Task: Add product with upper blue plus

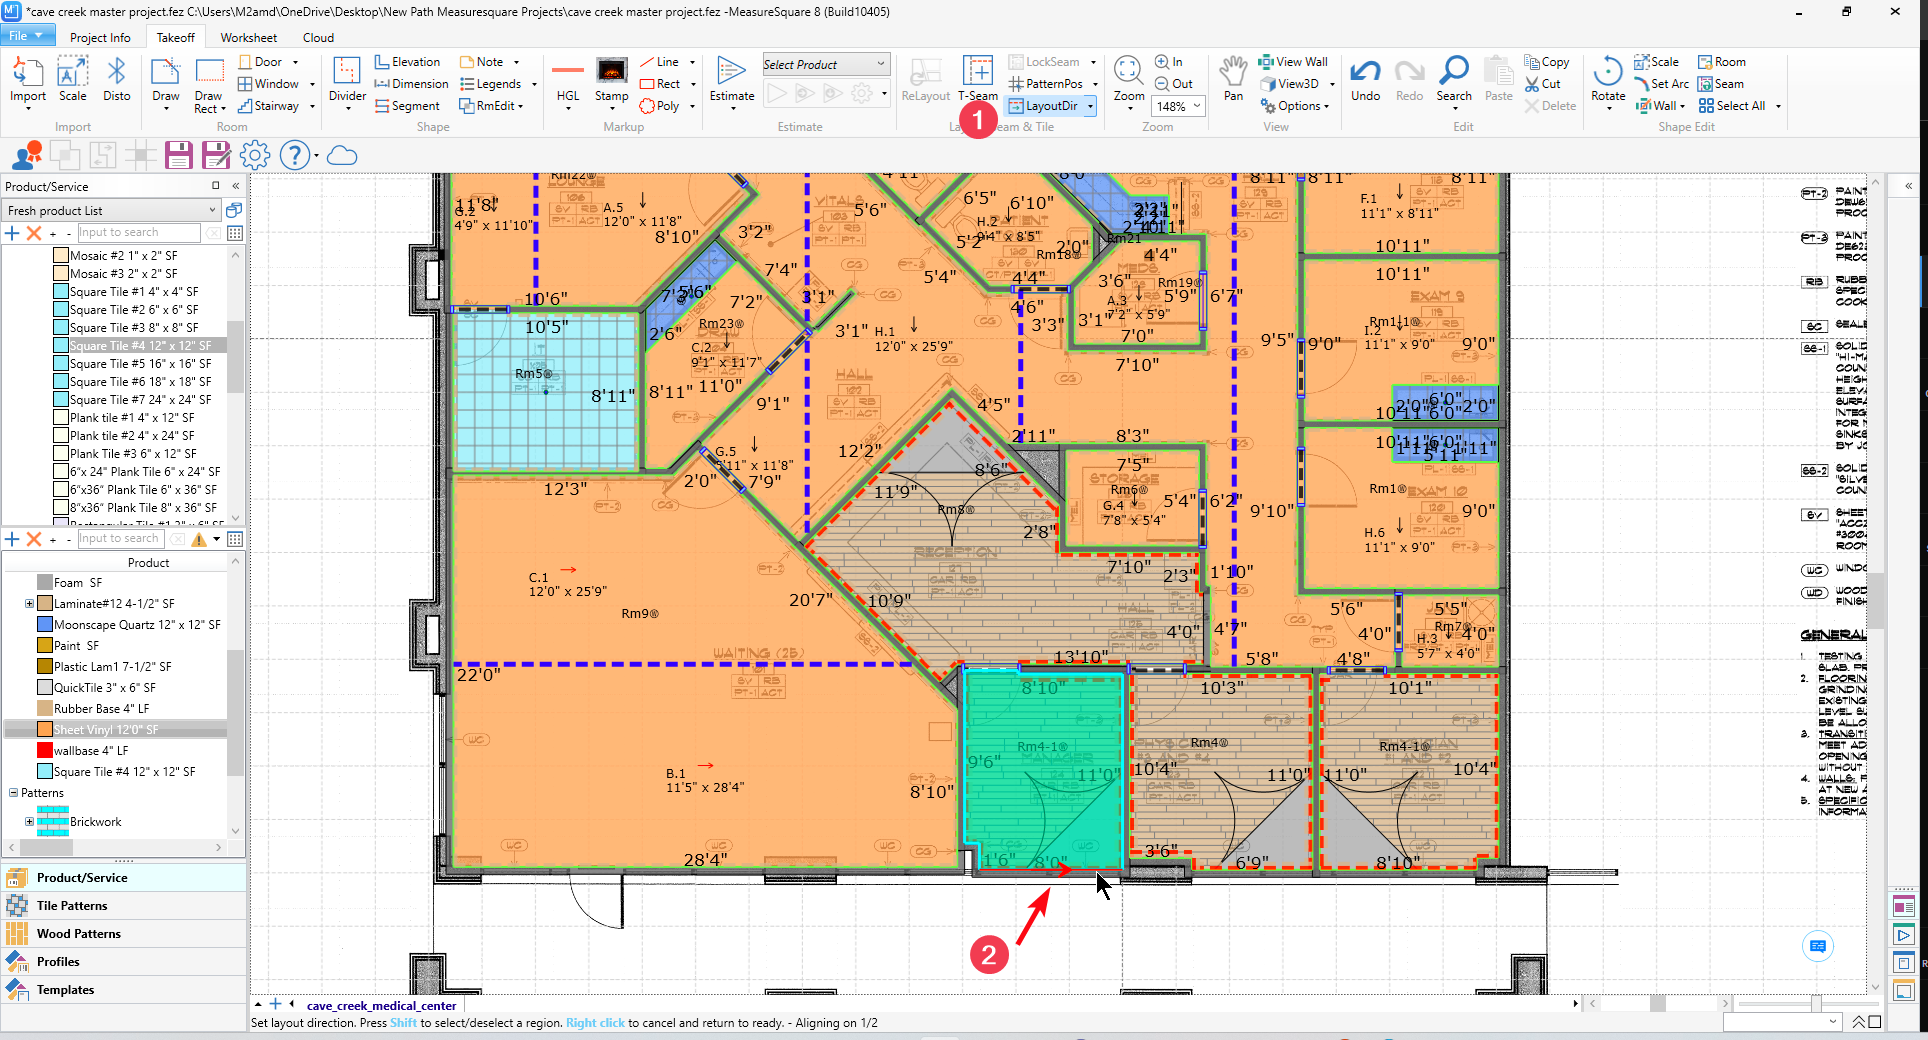Action: (12, 233)
